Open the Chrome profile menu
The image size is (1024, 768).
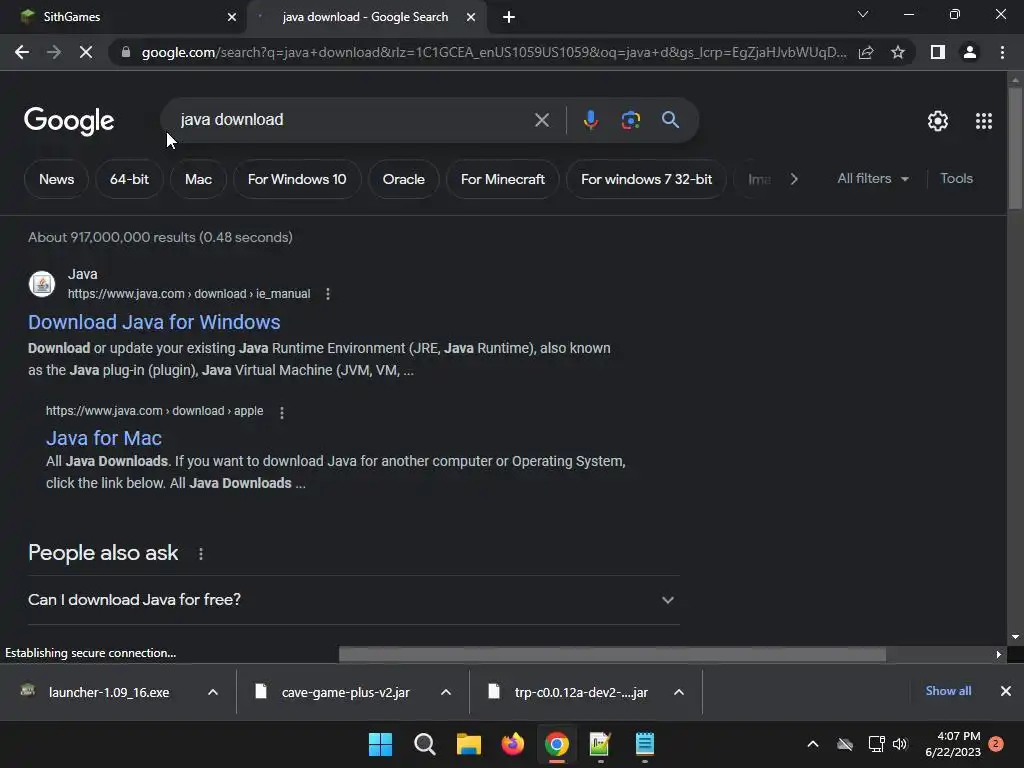point(970,52)
